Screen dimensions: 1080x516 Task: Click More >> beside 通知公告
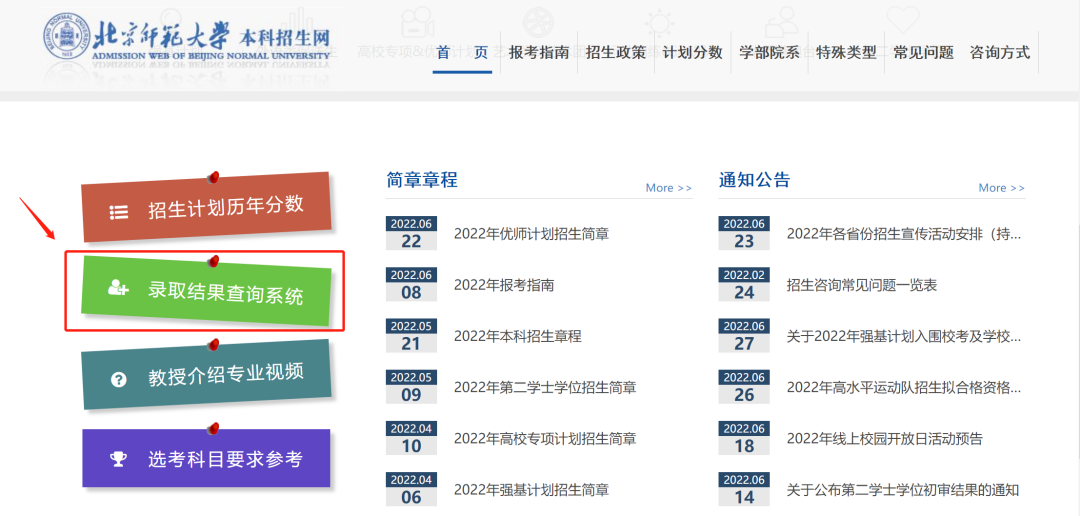pos(1001,188)
